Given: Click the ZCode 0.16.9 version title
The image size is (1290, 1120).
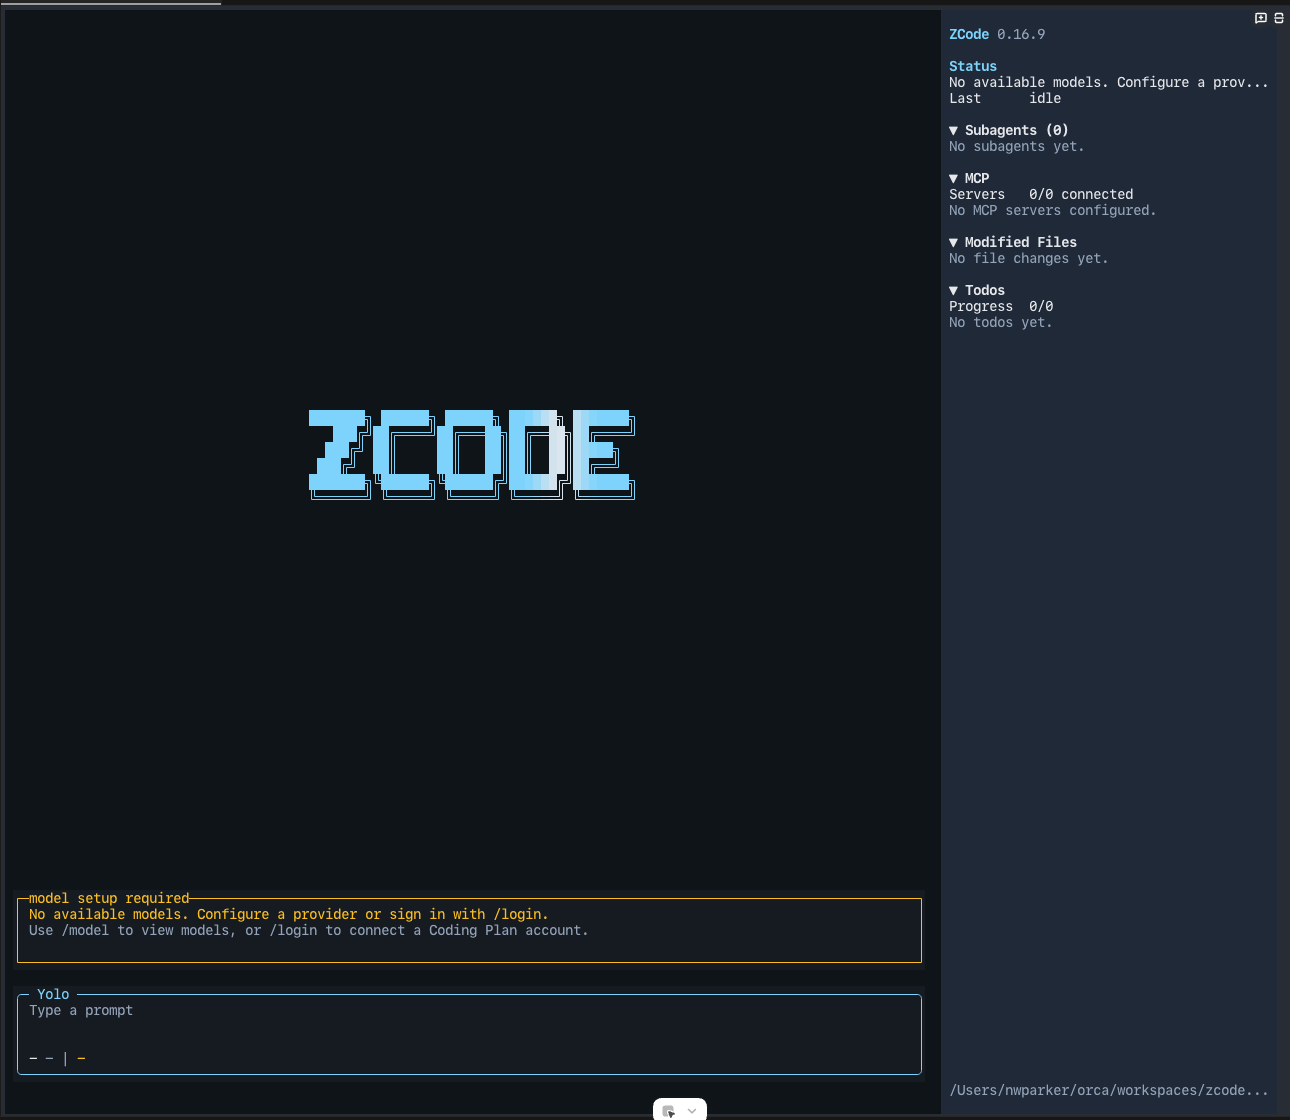Looking at the screenshot, I should (997, 34).
